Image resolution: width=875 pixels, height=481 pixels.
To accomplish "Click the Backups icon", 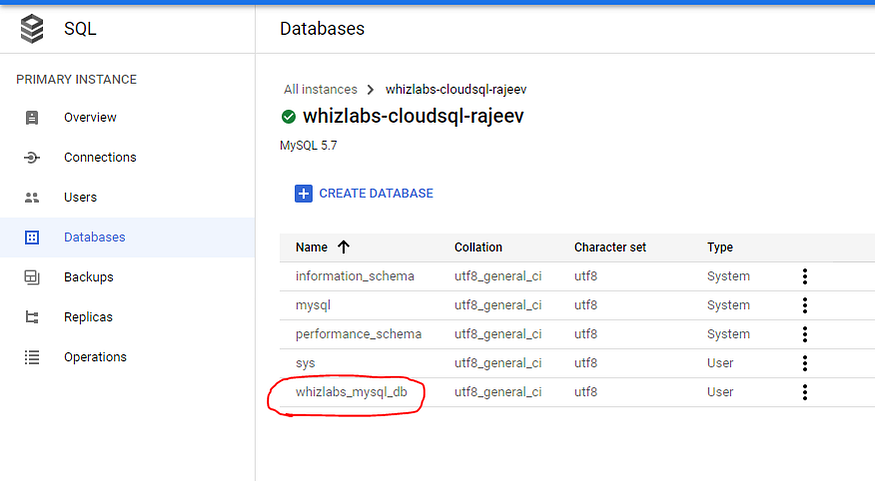I will point(32,277).
